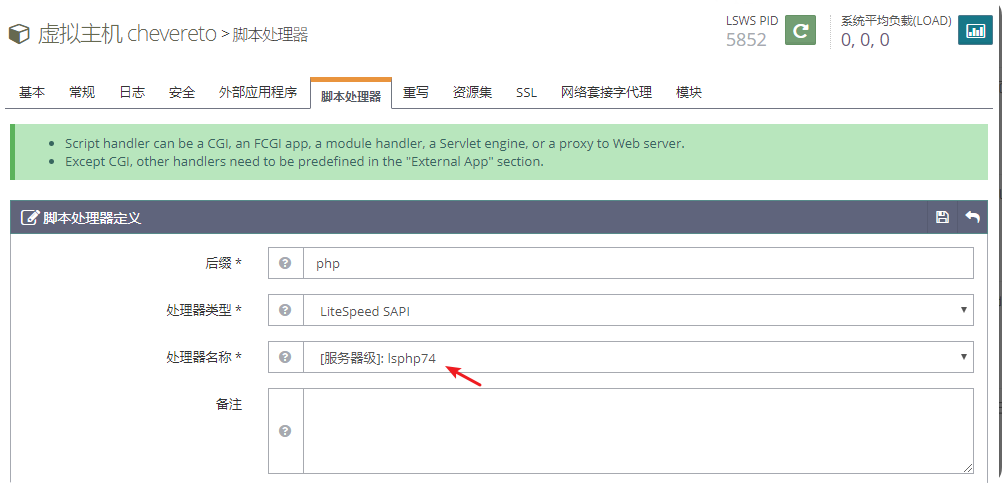Viewport: 1002px width, 483px height.
Task: Open the SSL tab
Action: pyautogui.click(x=527, y=93)
